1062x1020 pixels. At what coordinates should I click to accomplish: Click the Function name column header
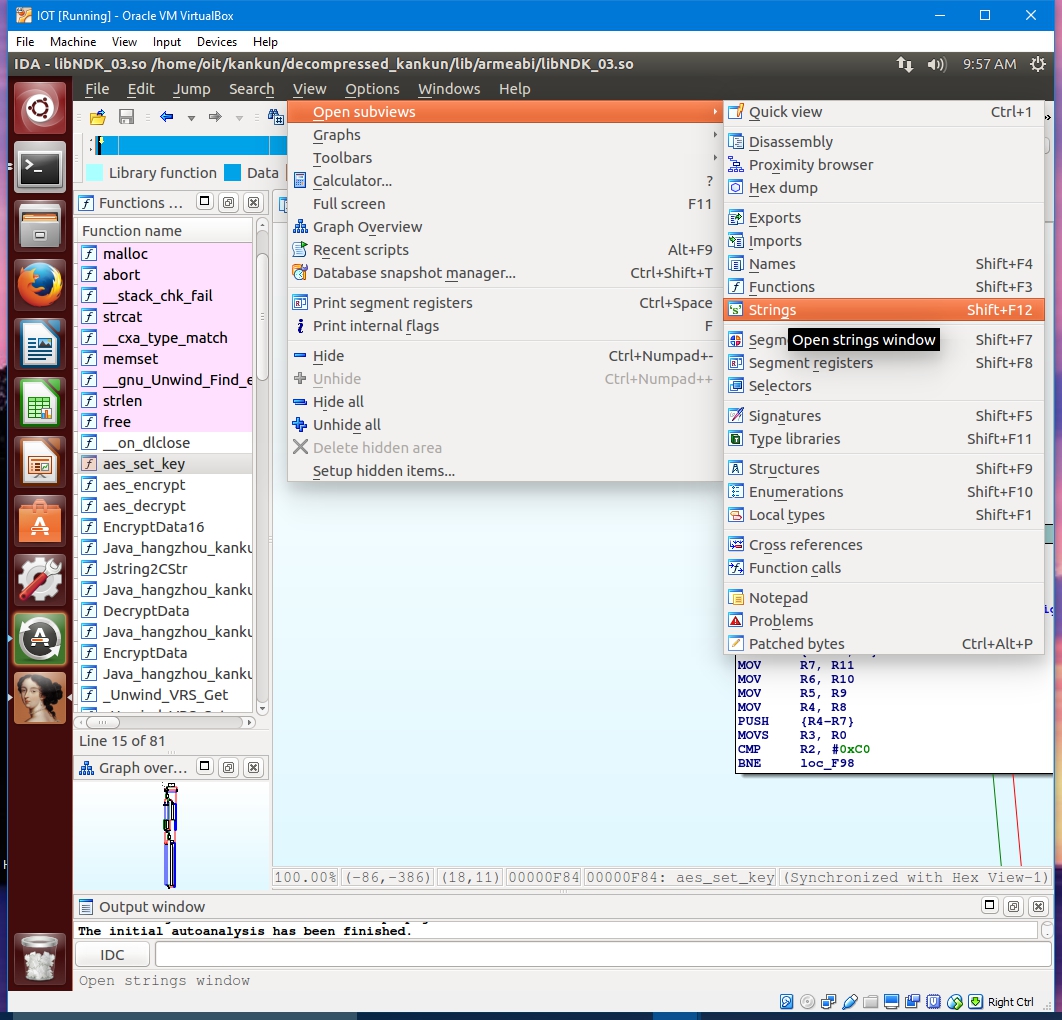pyautogui.click(x=165, y=231)
